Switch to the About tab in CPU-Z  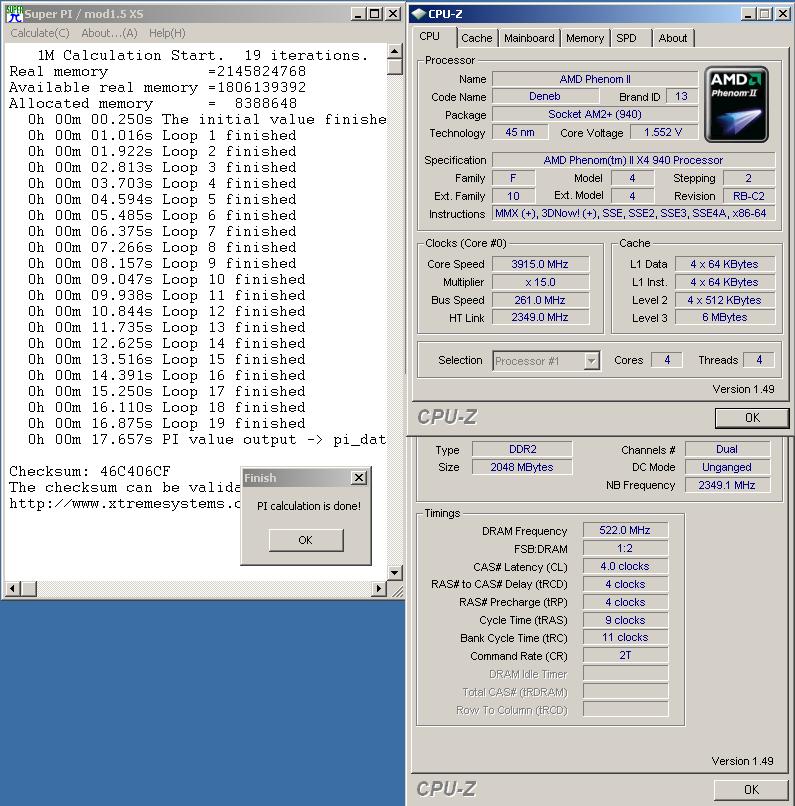[672, 38]
